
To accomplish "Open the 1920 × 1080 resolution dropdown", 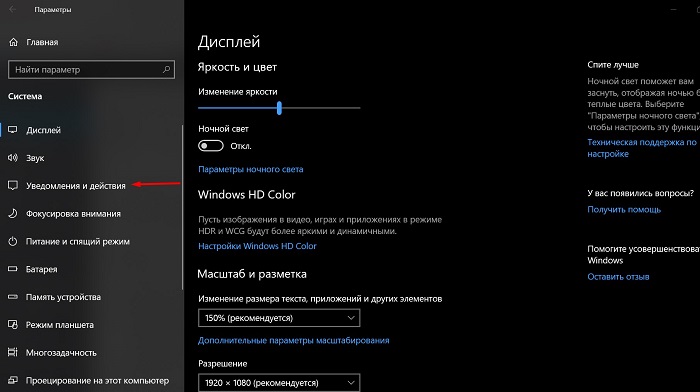I will point(279,383).
